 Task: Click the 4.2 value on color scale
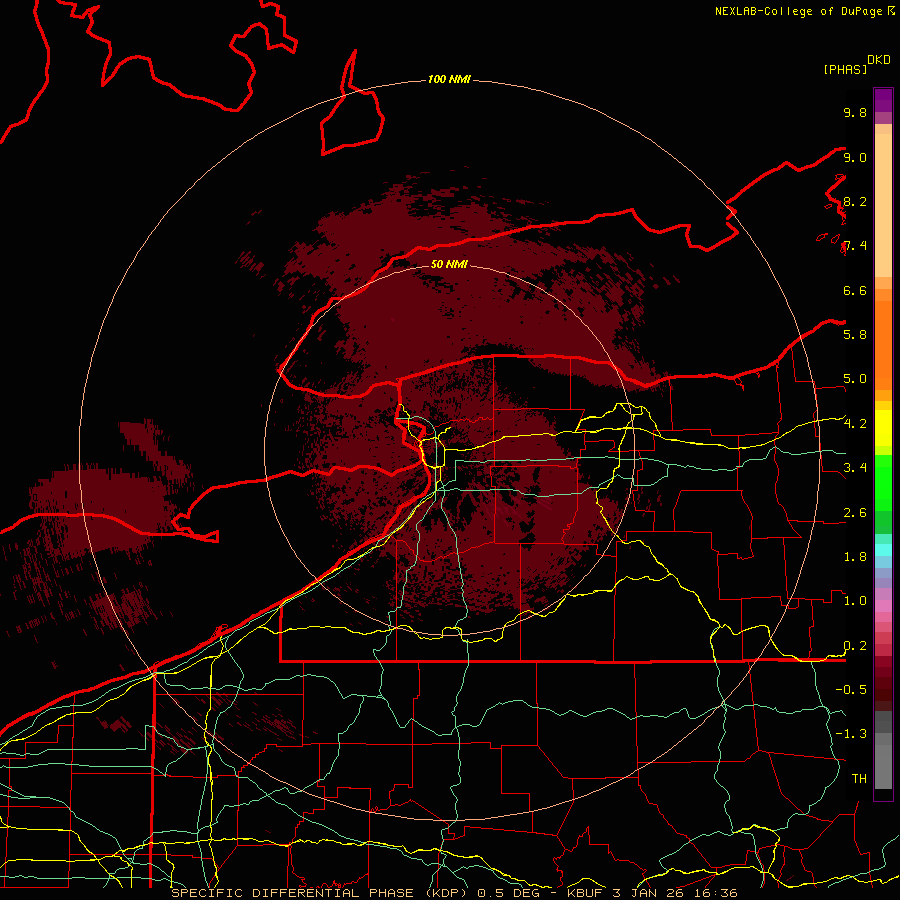click(x=855, y=424)
